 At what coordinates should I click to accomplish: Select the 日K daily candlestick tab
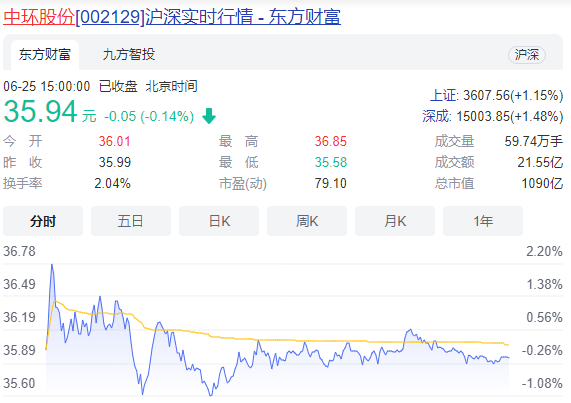point(219,221)
